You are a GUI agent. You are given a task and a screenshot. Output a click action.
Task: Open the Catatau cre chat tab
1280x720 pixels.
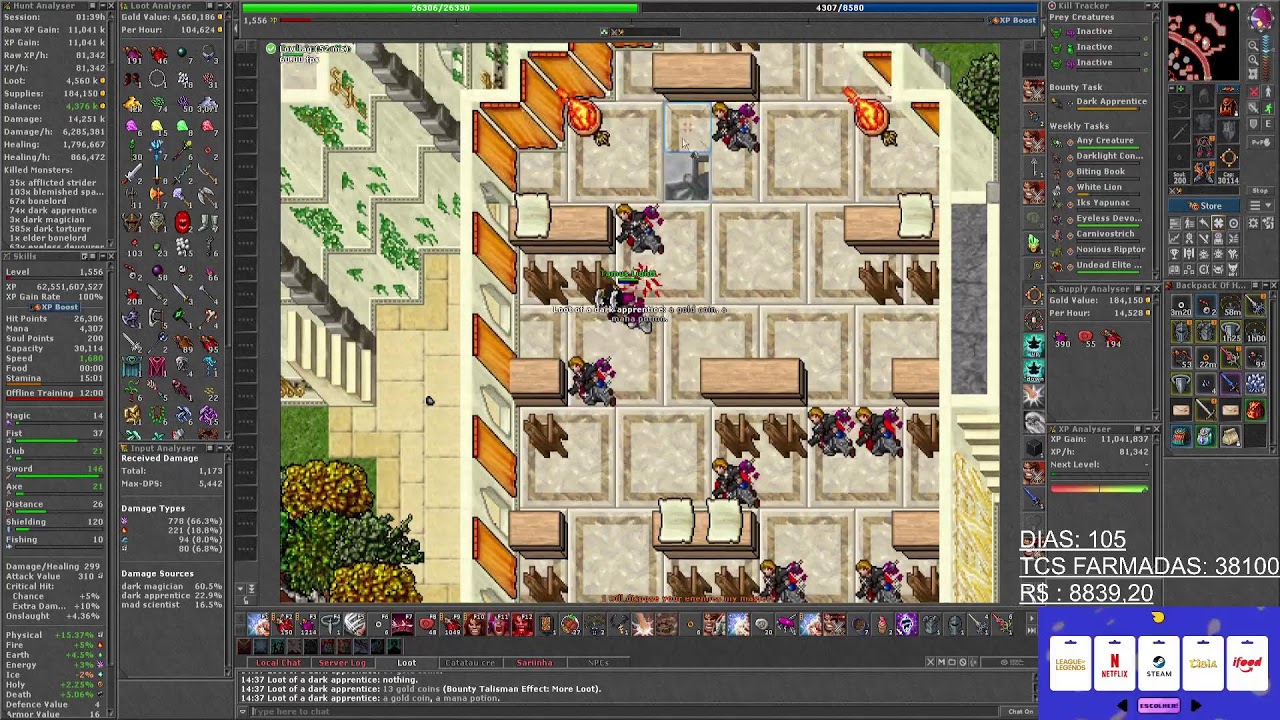469,662
